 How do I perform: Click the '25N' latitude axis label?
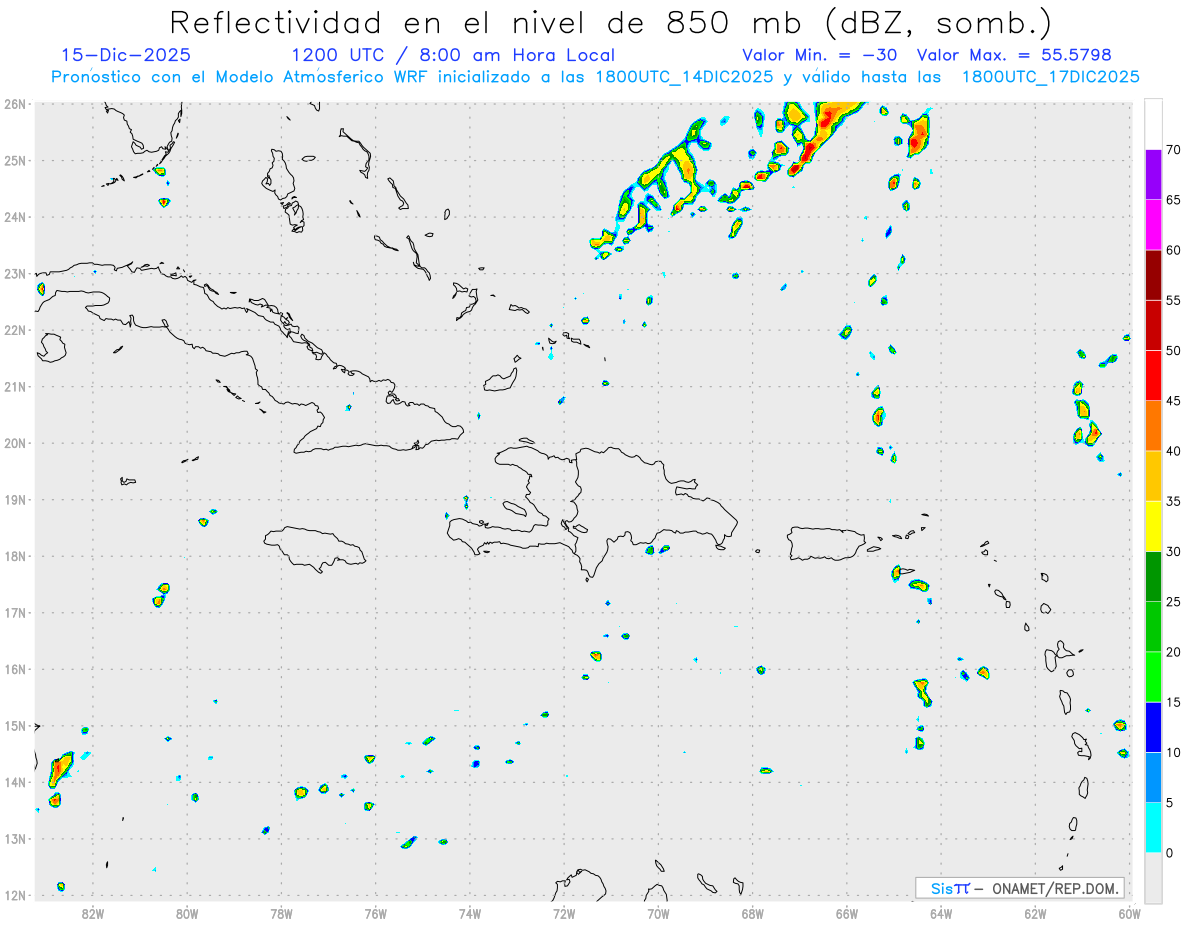point(15,160)
